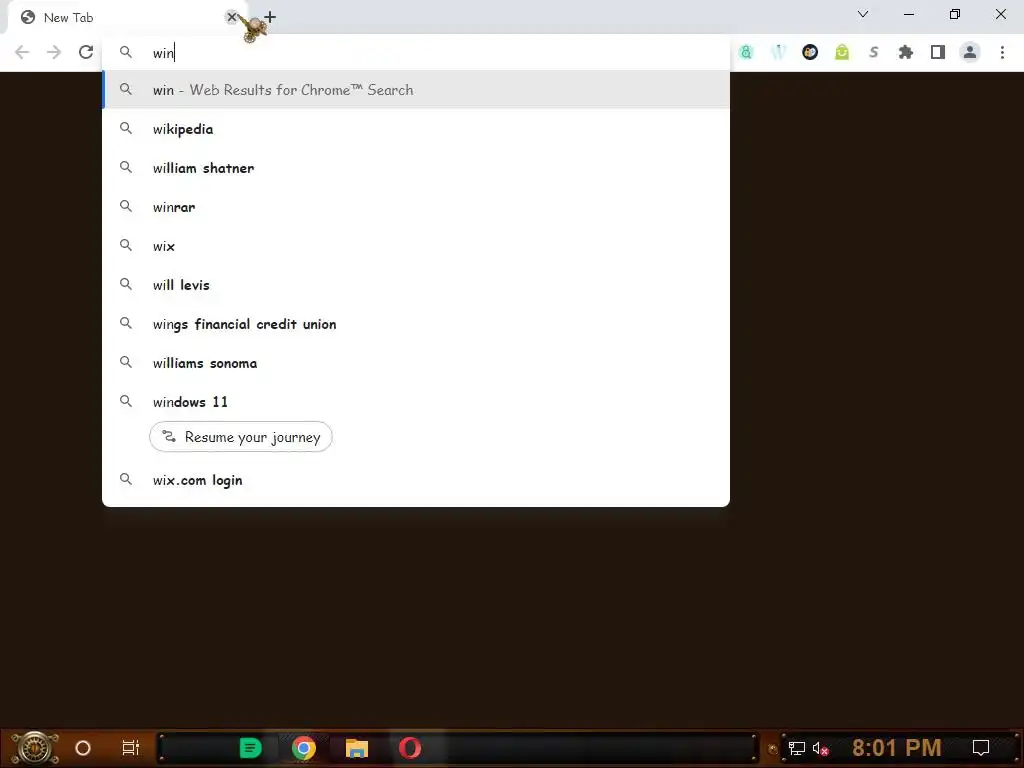Pick the wix.com login suggestion

point(415,480)
